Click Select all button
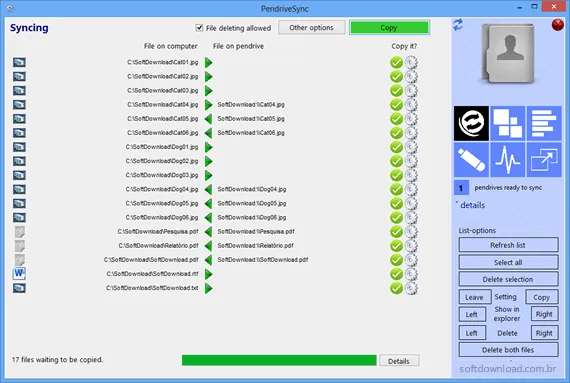 508,262
